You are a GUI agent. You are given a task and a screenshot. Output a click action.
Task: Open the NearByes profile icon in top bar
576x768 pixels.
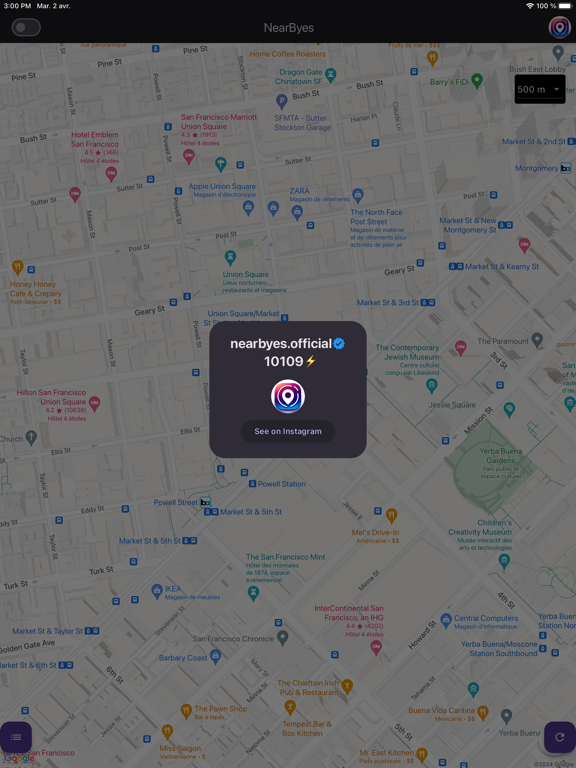click(x=559, y=27)
